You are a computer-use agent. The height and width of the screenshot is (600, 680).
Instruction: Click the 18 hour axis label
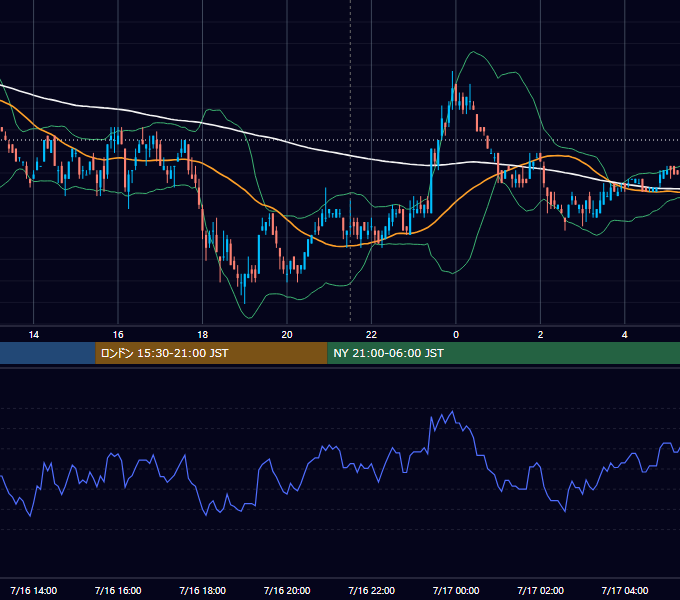coord(203,335)
